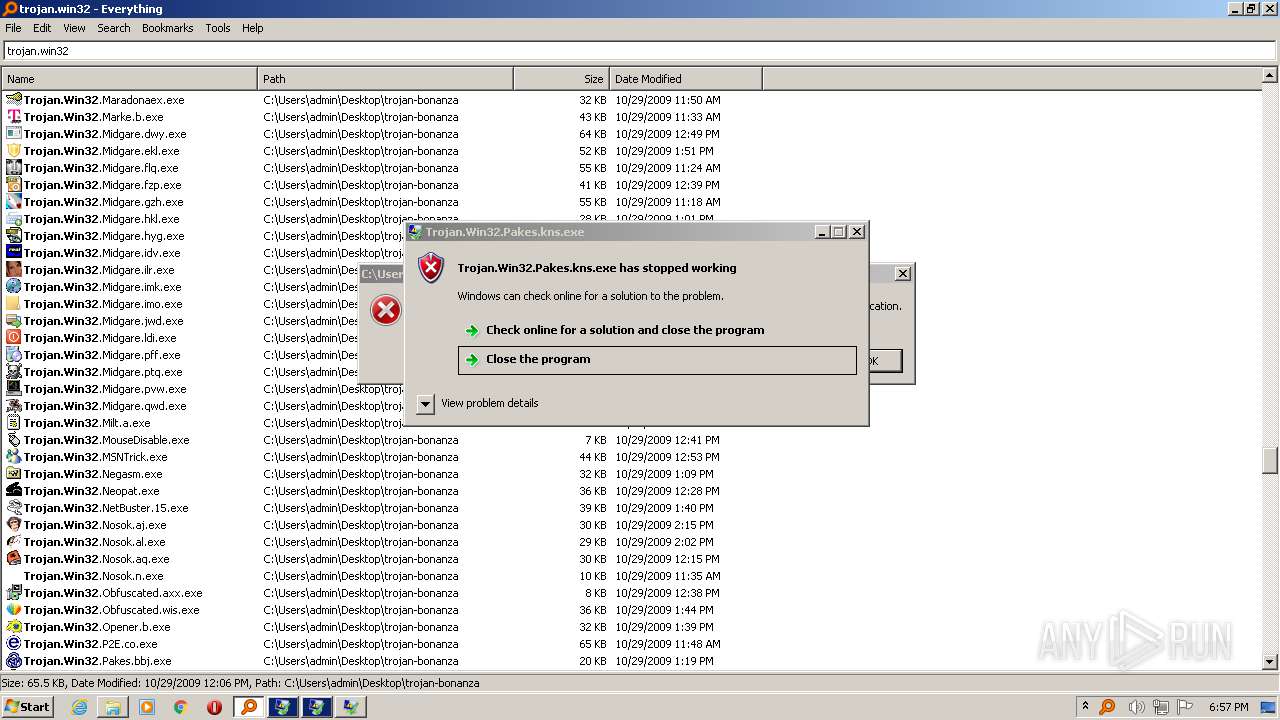Click the Trojan.Win32.Marke.b.exe file icon
The image size is (1280, 720).
[14, 117]
